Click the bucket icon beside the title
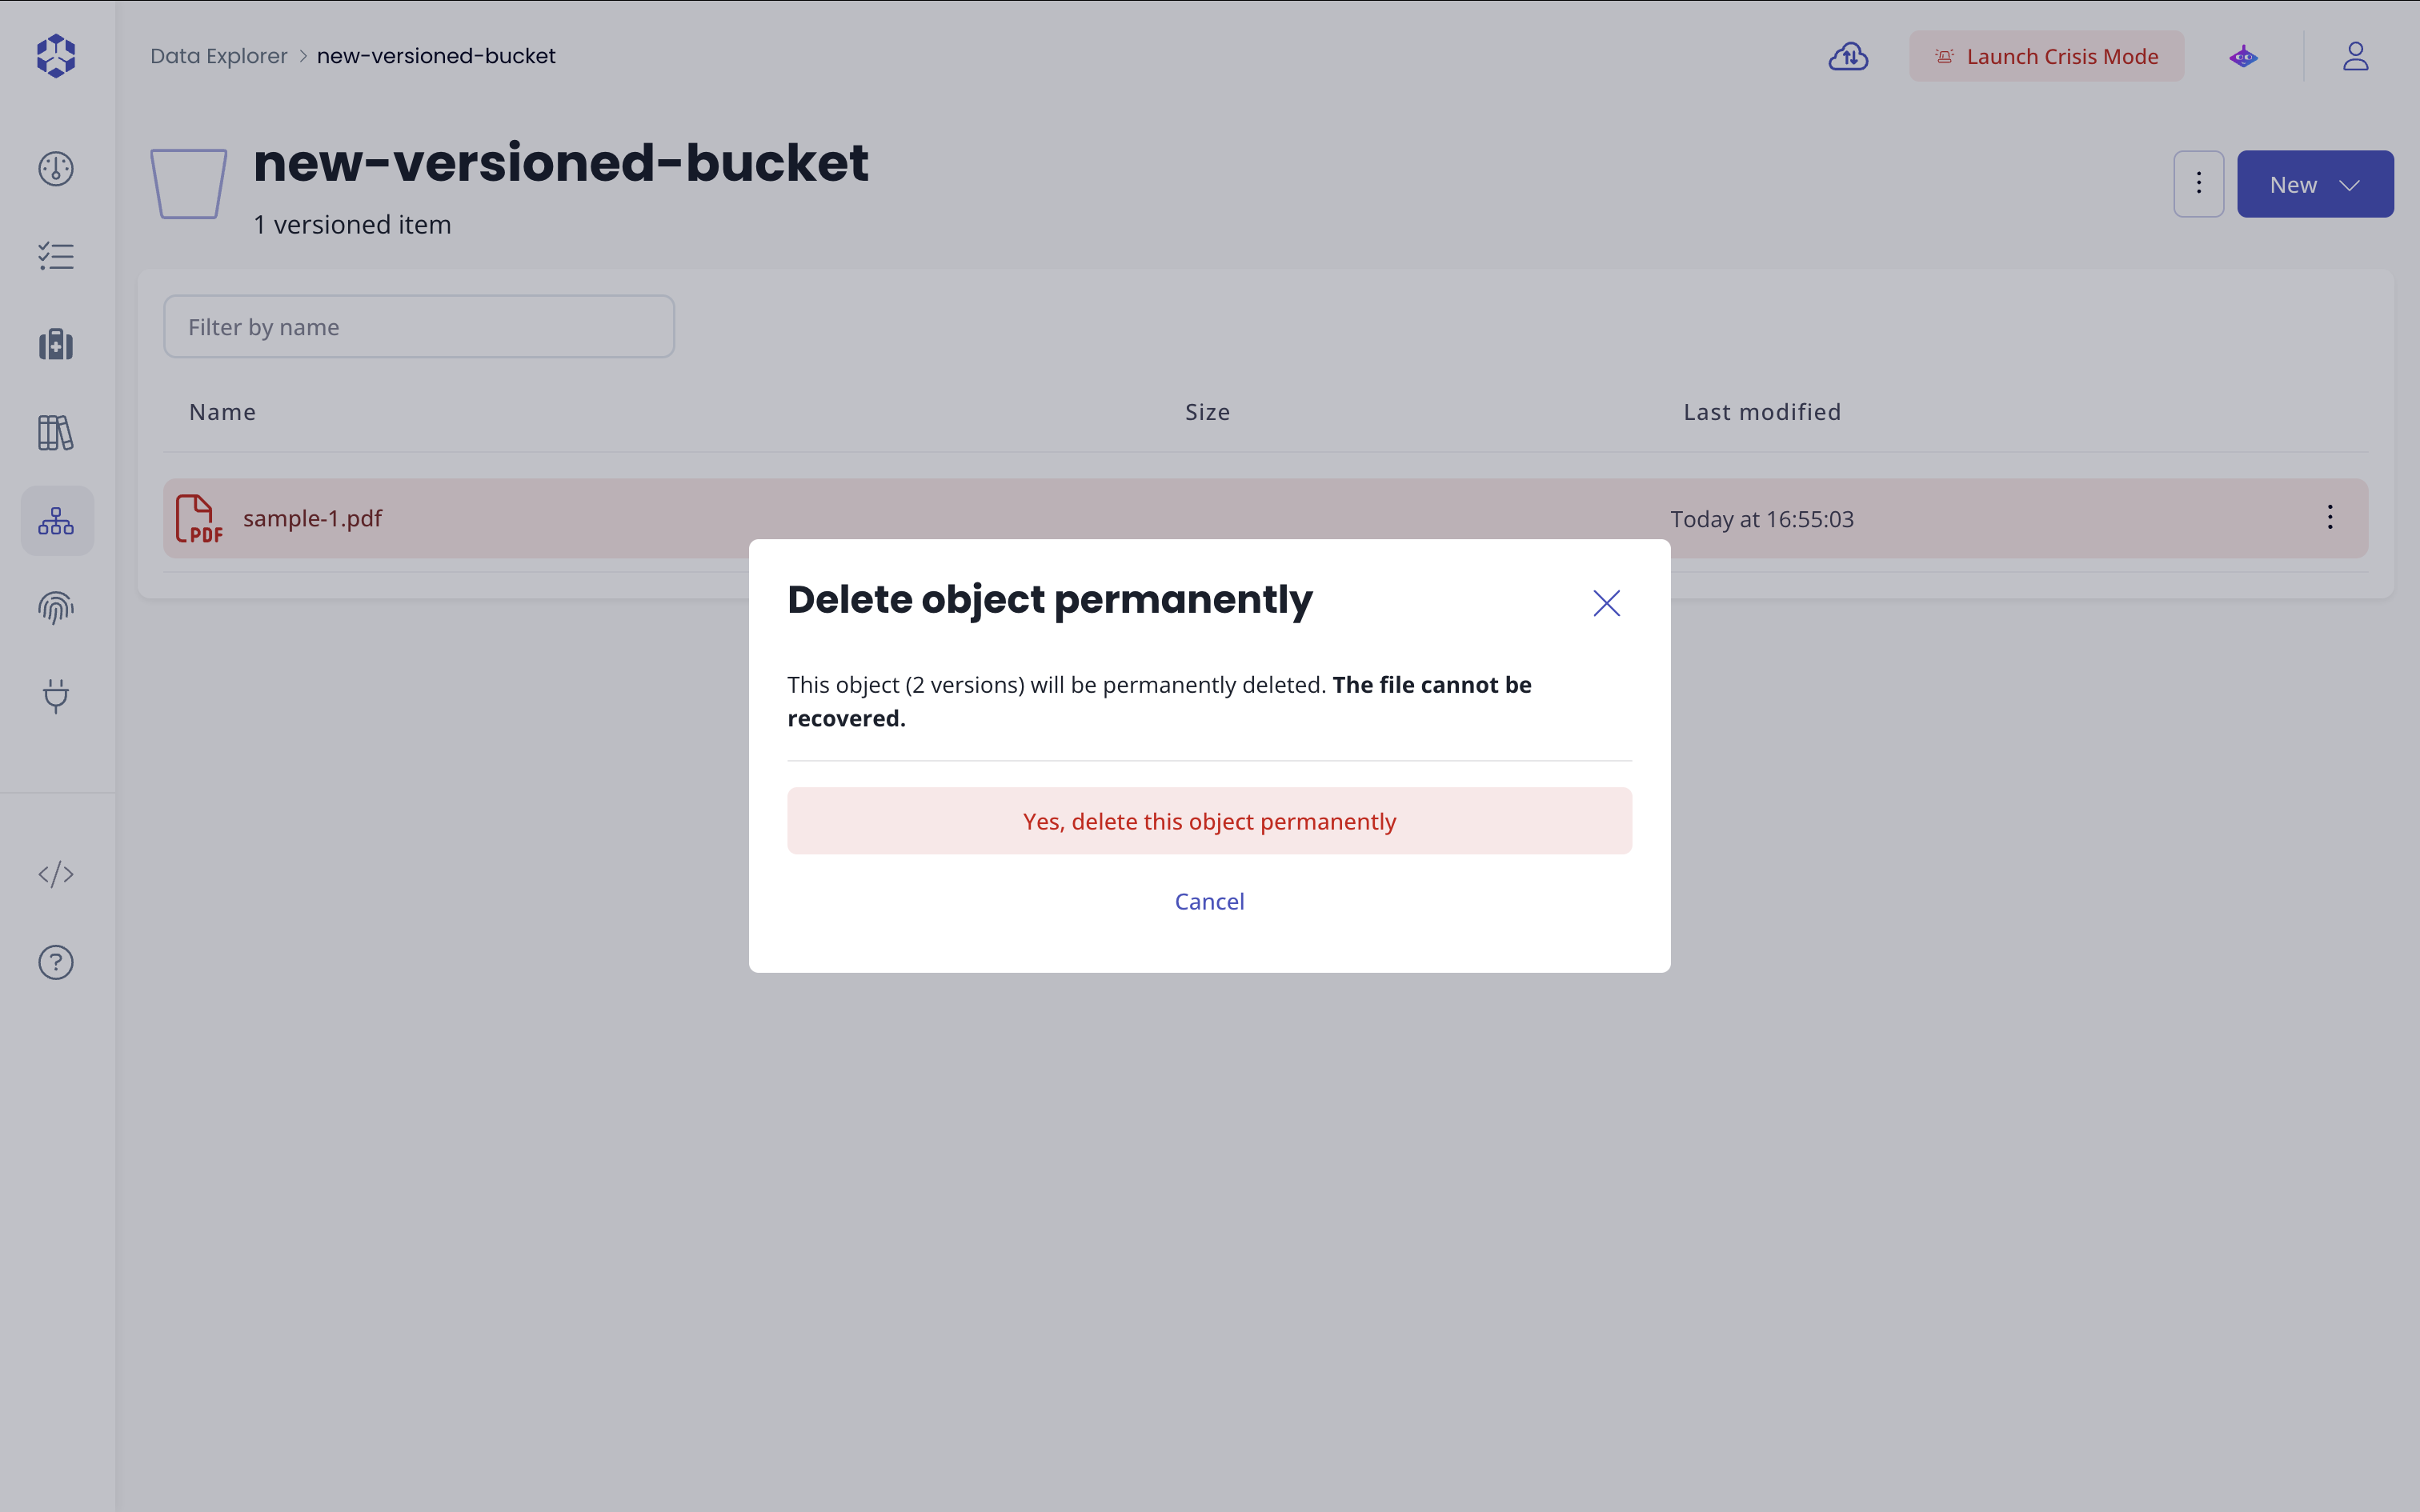The width and height of the screenshot is (2420, 1512). 189,184
